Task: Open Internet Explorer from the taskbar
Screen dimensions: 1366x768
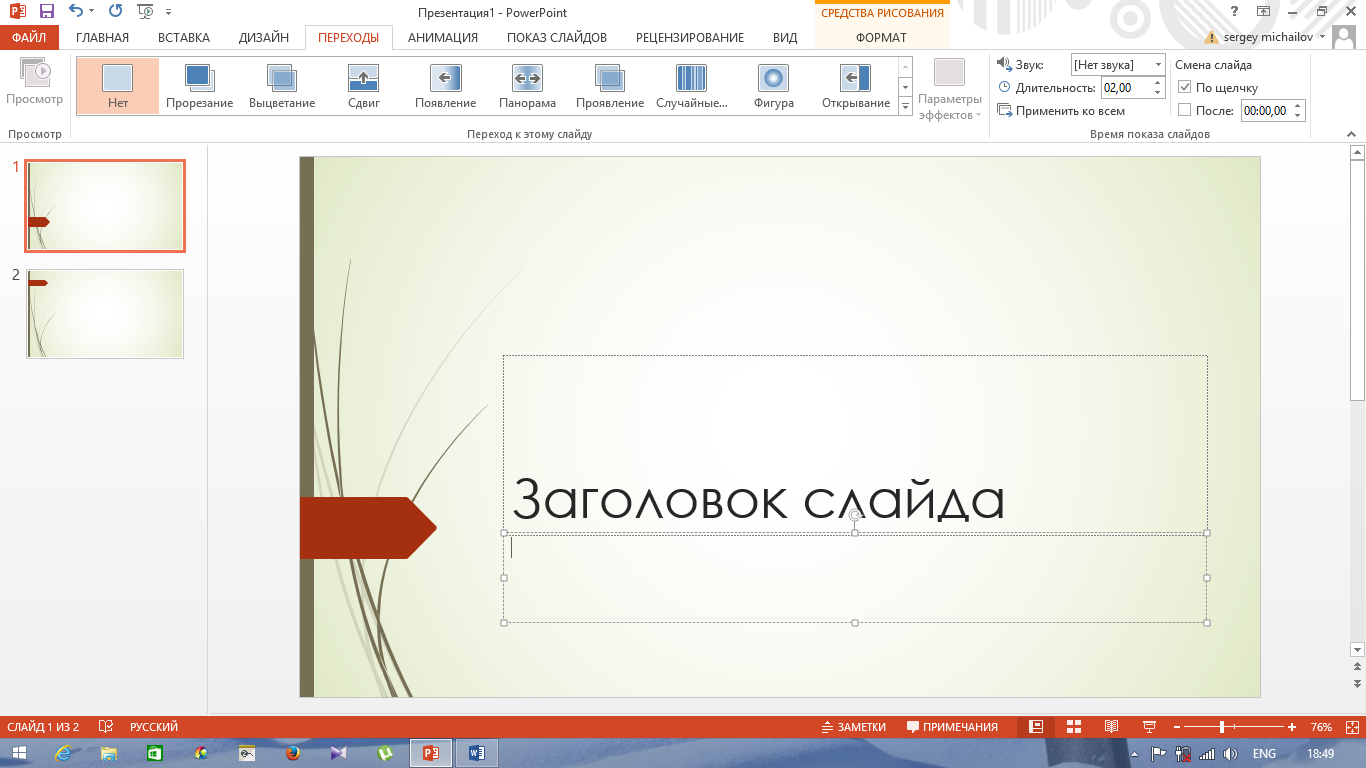Action: point(64,753)
